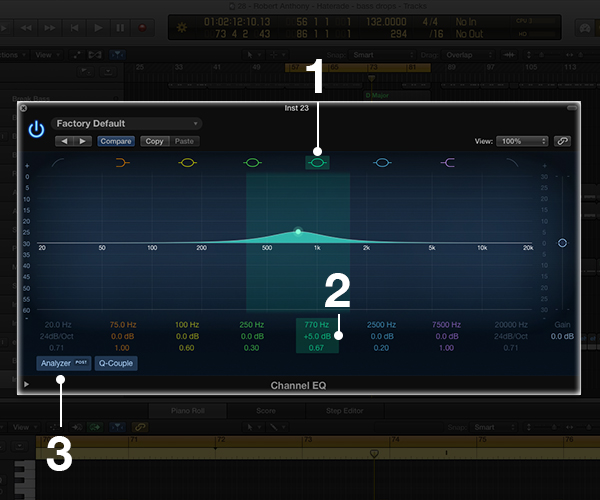Click the 132.0000 tempo in the LCD
The width and height of the screenshot is (600, 500).
click(386, 22)
